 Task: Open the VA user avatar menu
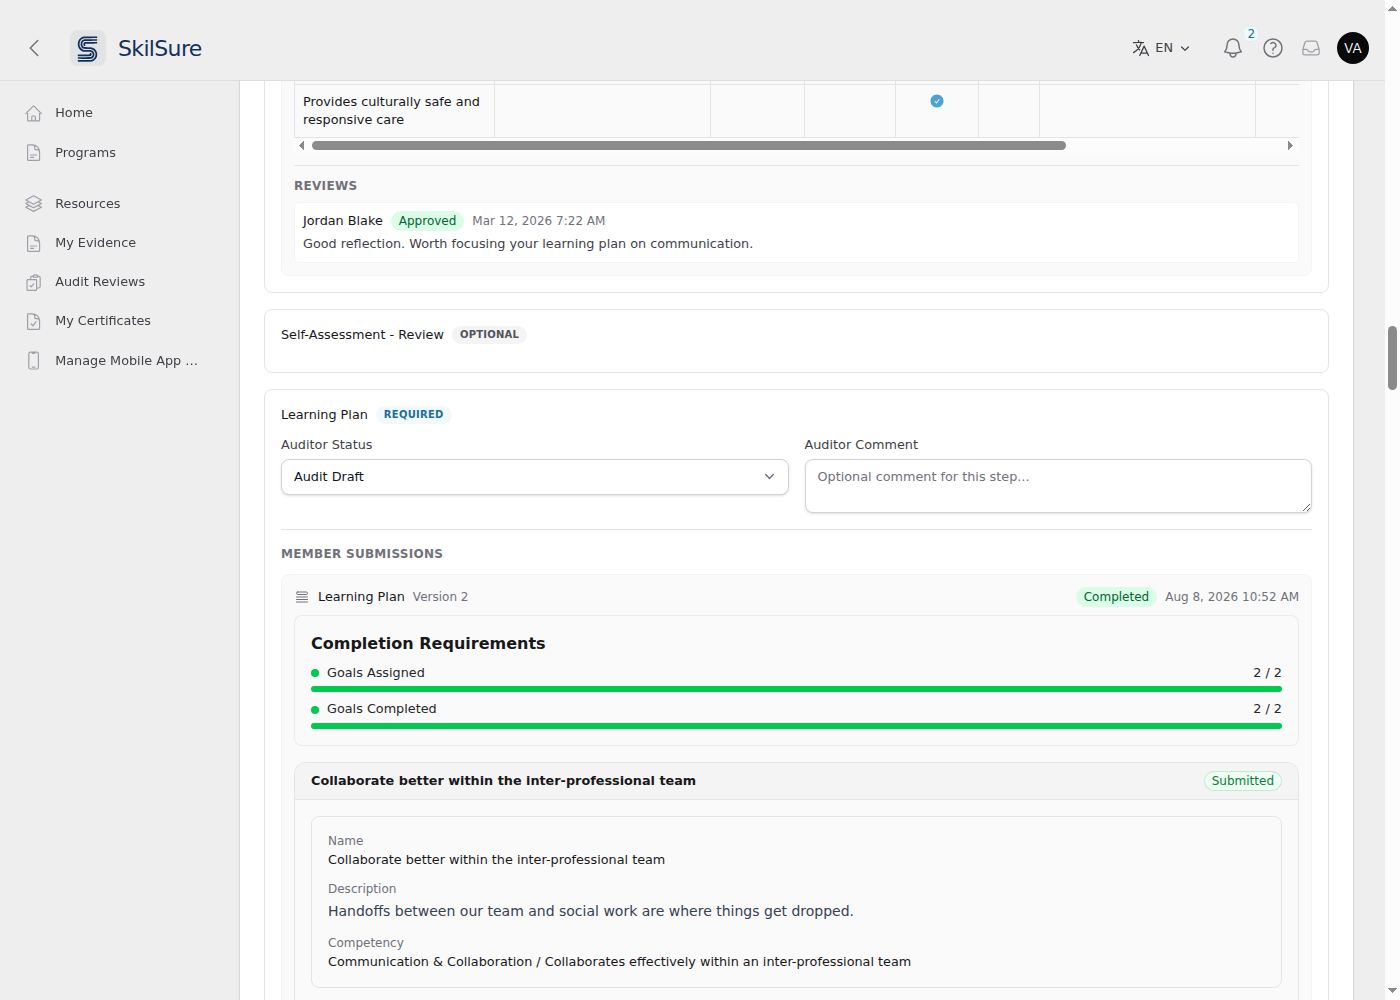(1353, 48)
